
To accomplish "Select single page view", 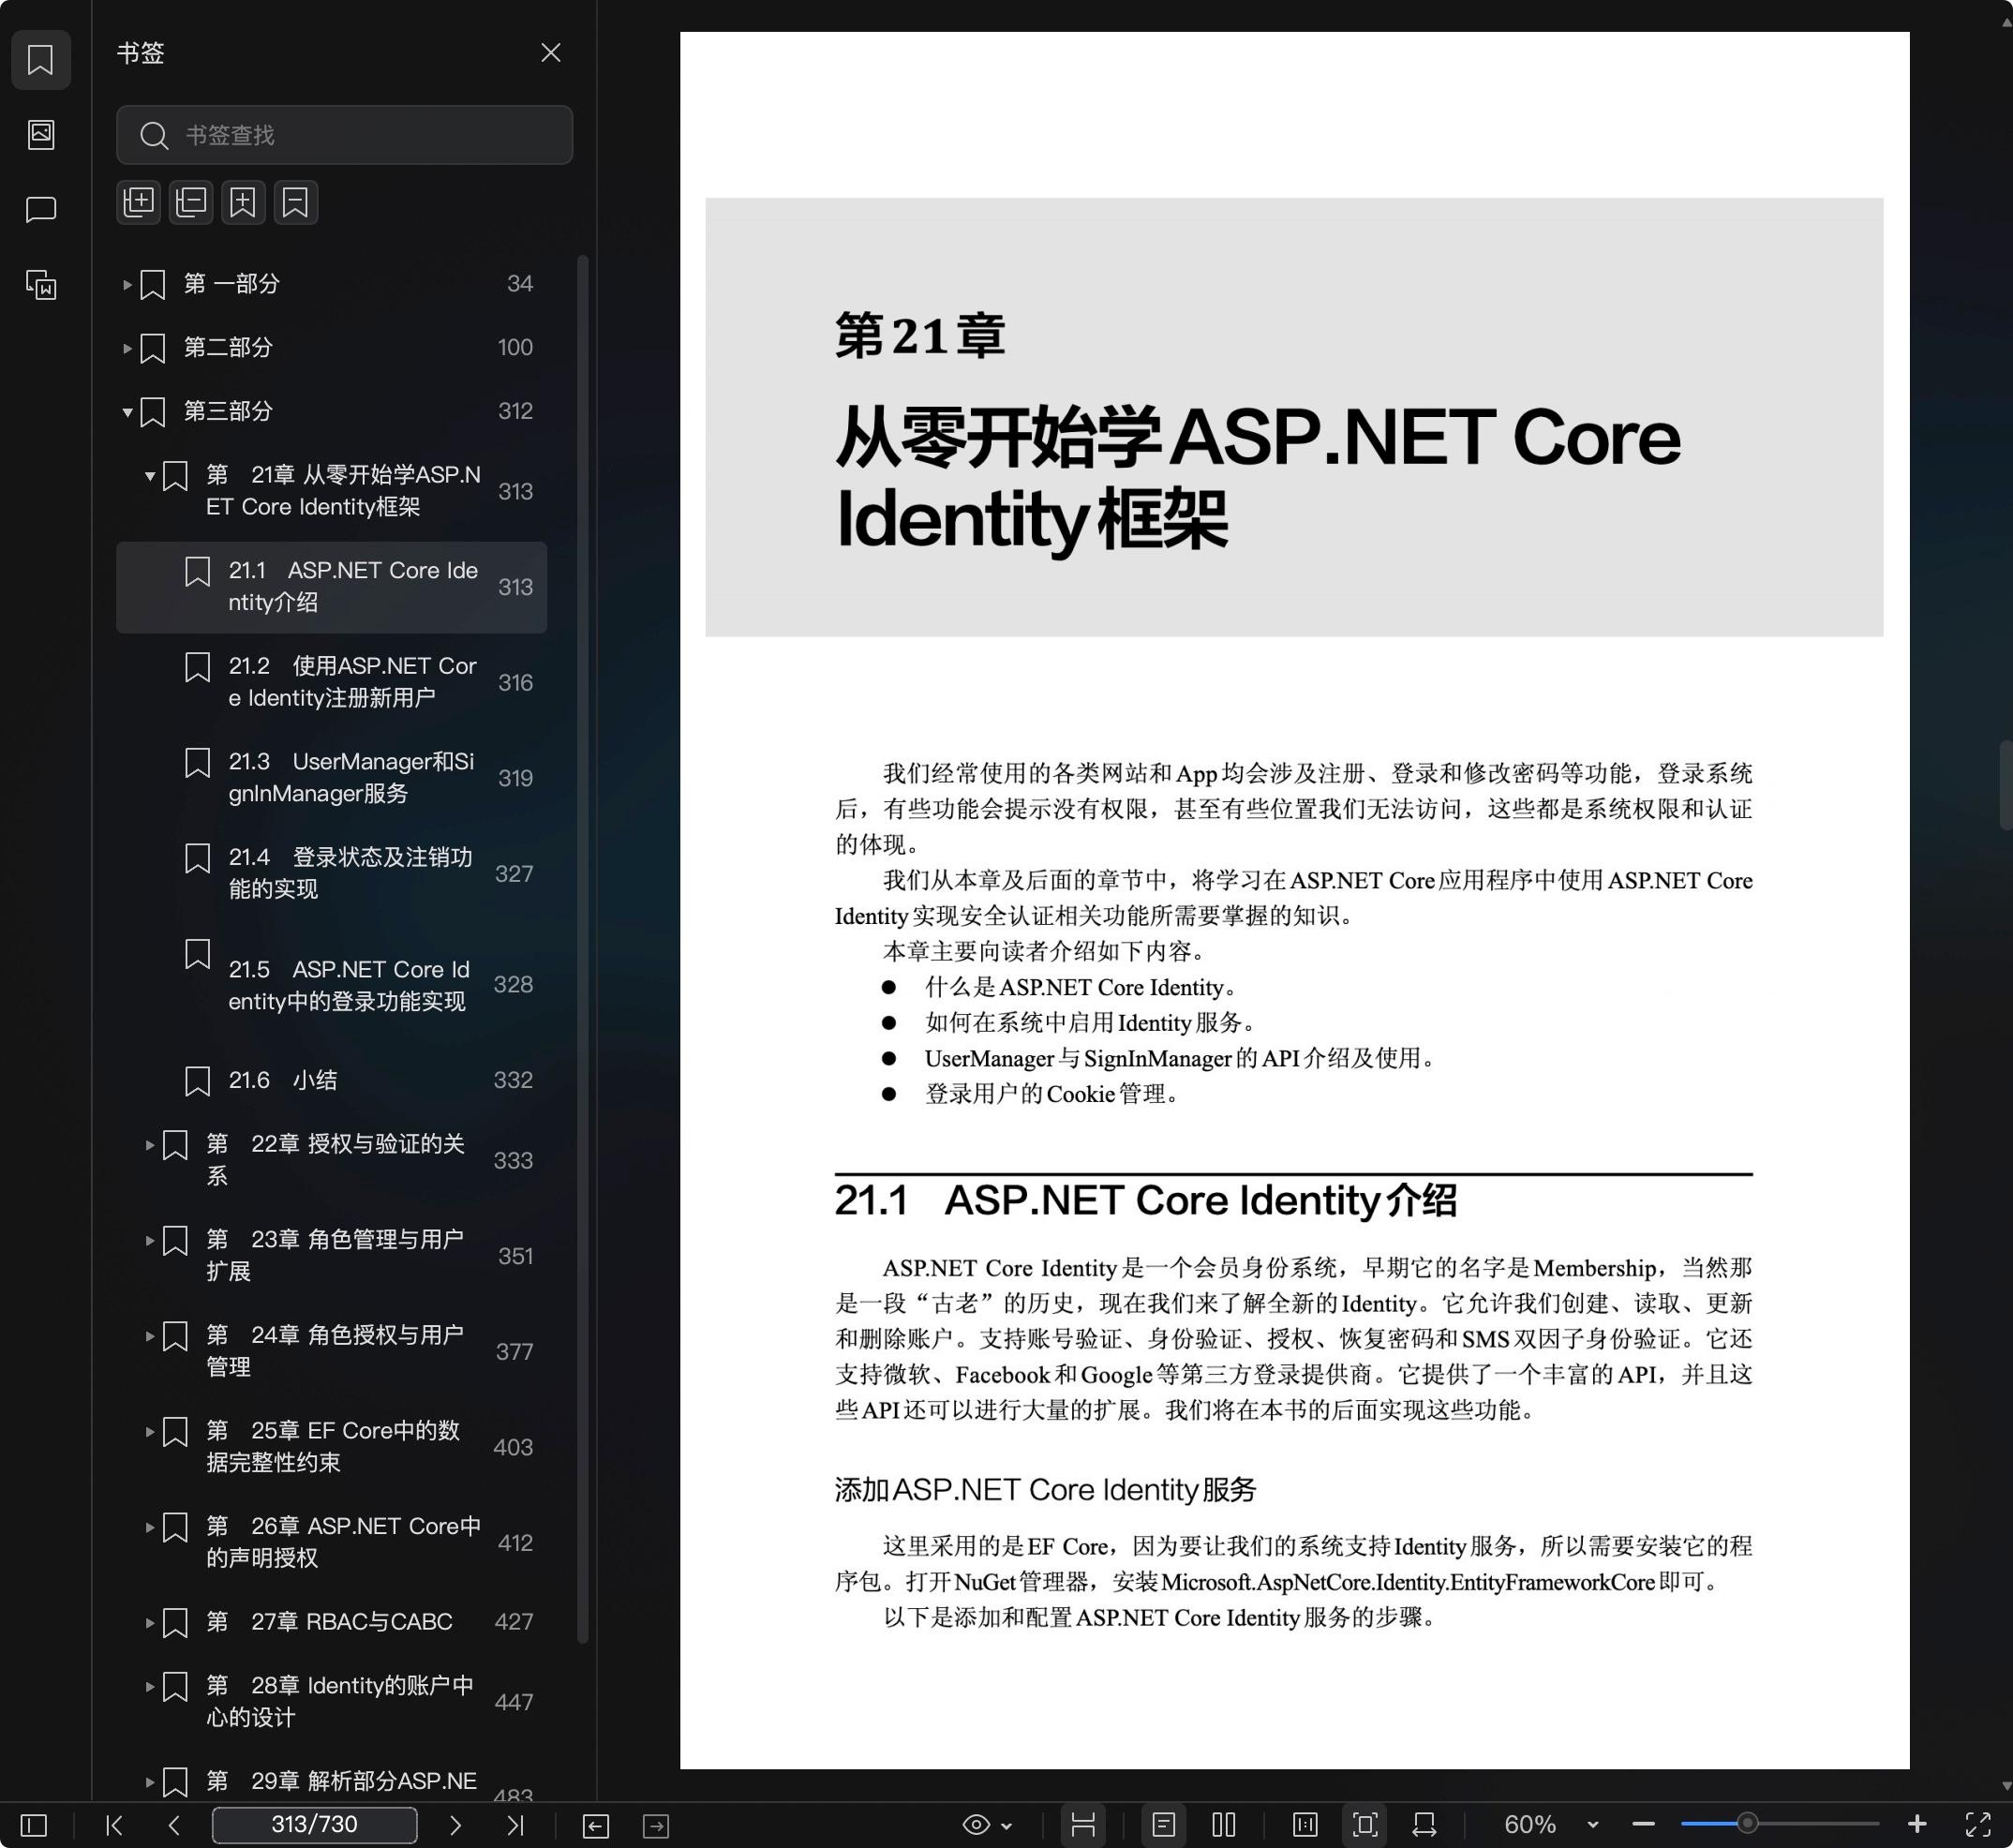I will click(x=1163, y=1825).
